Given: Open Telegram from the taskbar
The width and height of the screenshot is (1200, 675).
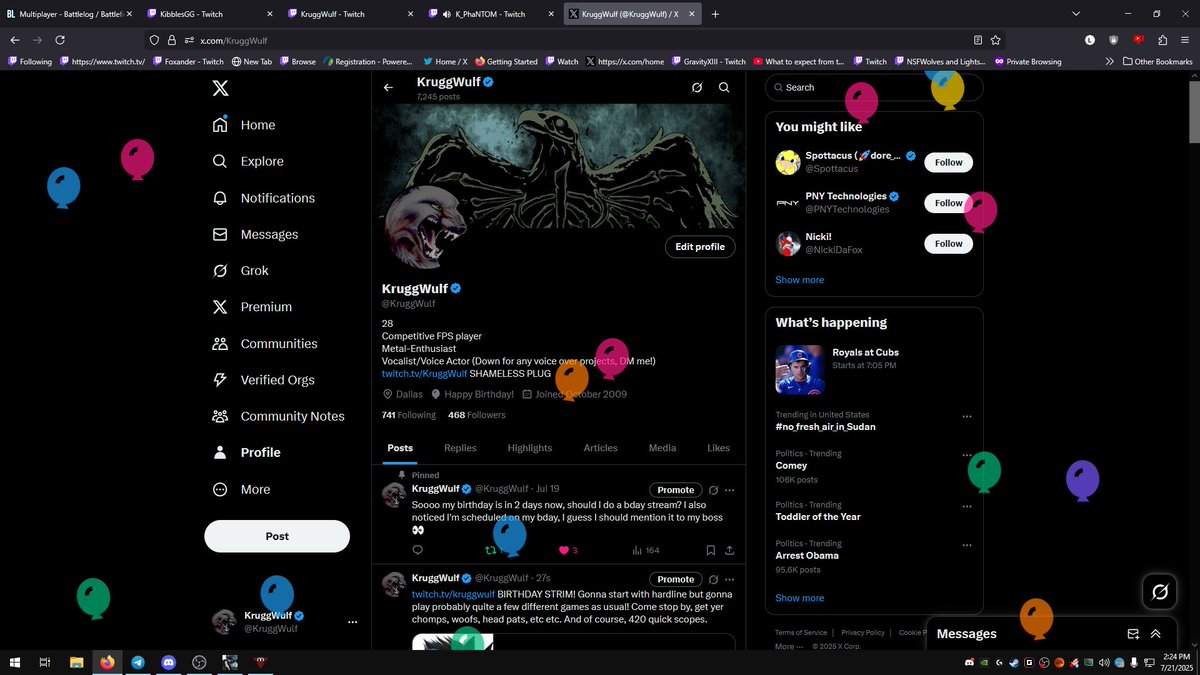Looking at the screenshot, I should pos(137,662).
